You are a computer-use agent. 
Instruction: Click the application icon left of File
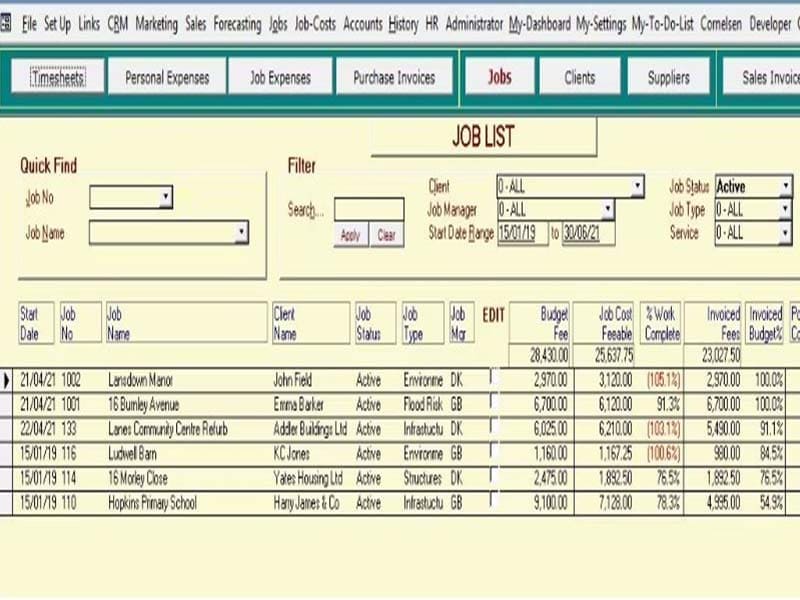5,23
